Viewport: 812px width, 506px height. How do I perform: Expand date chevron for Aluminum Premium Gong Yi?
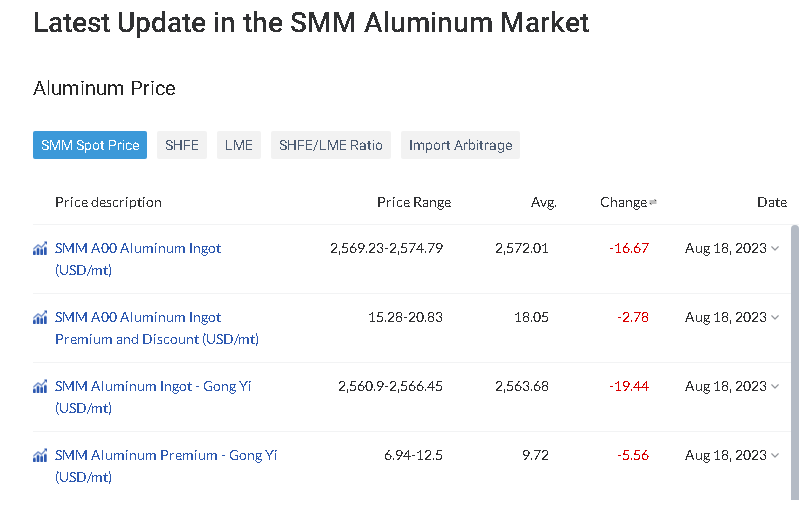click(775, 456)
